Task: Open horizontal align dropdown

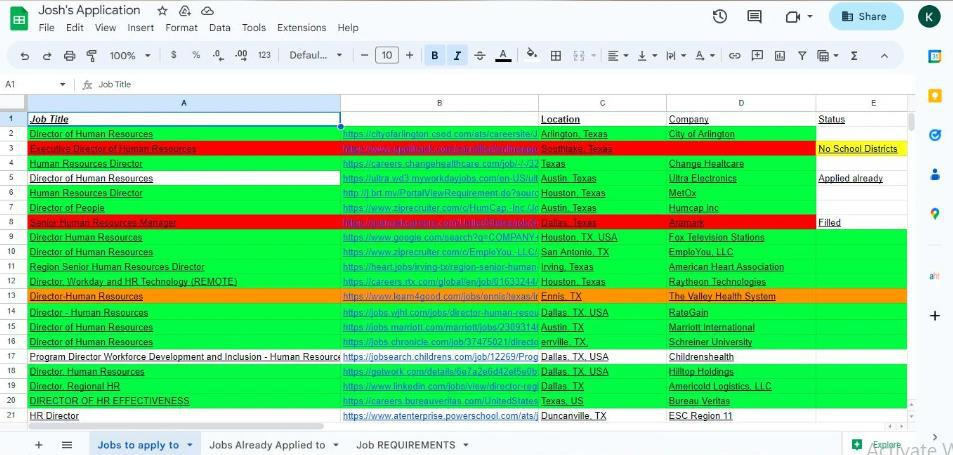Action: pos(618,56)
